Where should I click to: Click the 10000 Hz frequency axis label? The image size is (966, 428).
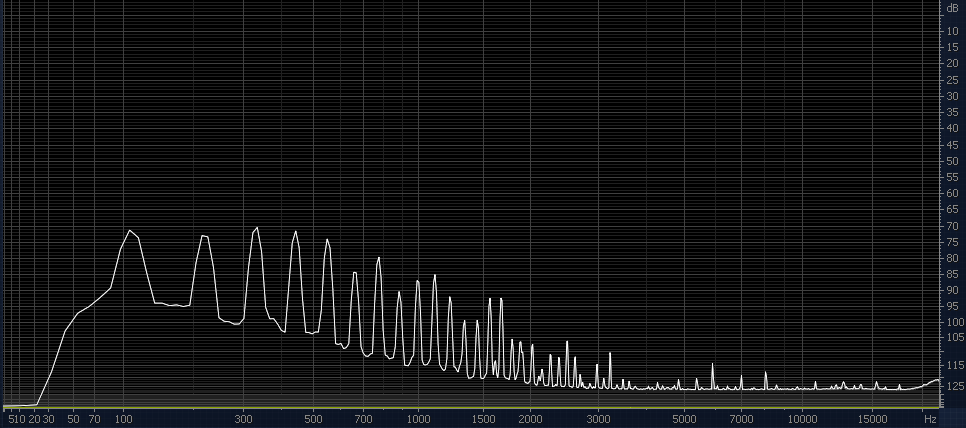click(x=800, y=418)
